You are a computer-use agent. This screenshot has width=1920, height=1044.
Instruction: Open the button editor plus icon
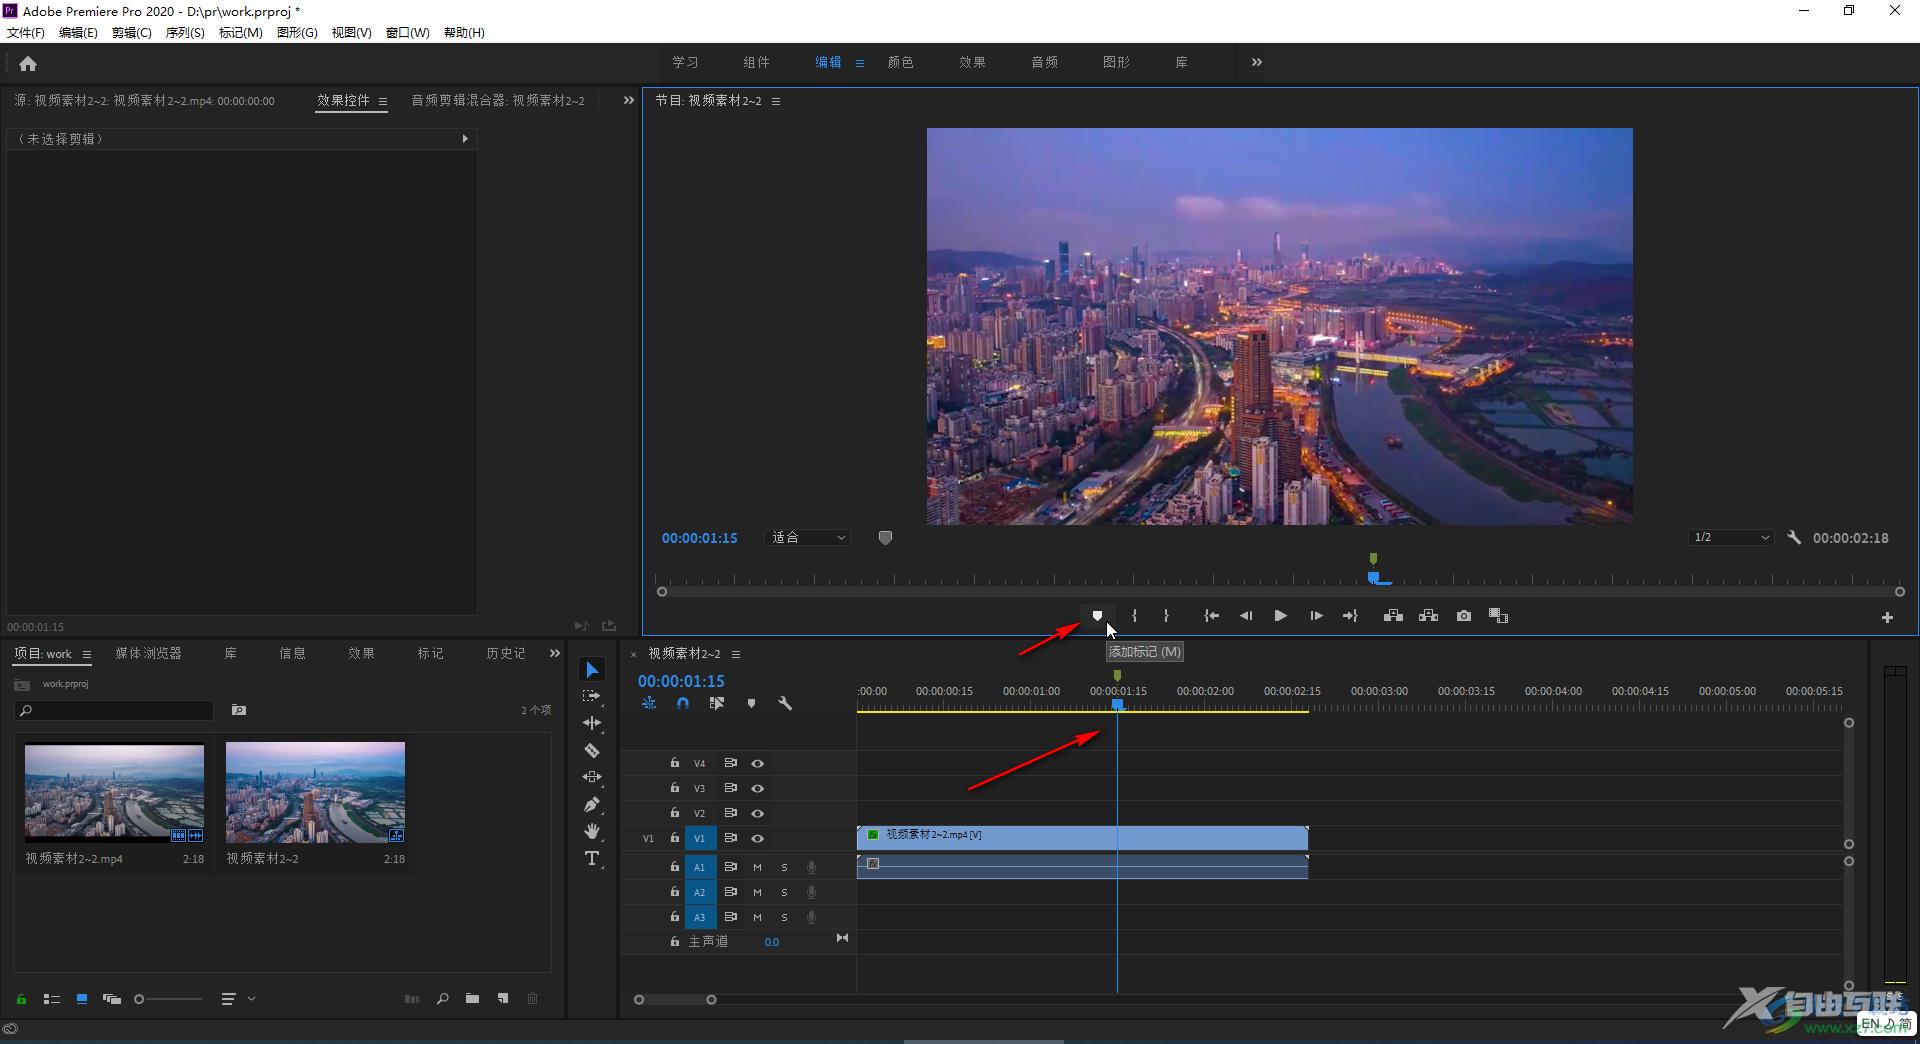(x=1887, y=618)
